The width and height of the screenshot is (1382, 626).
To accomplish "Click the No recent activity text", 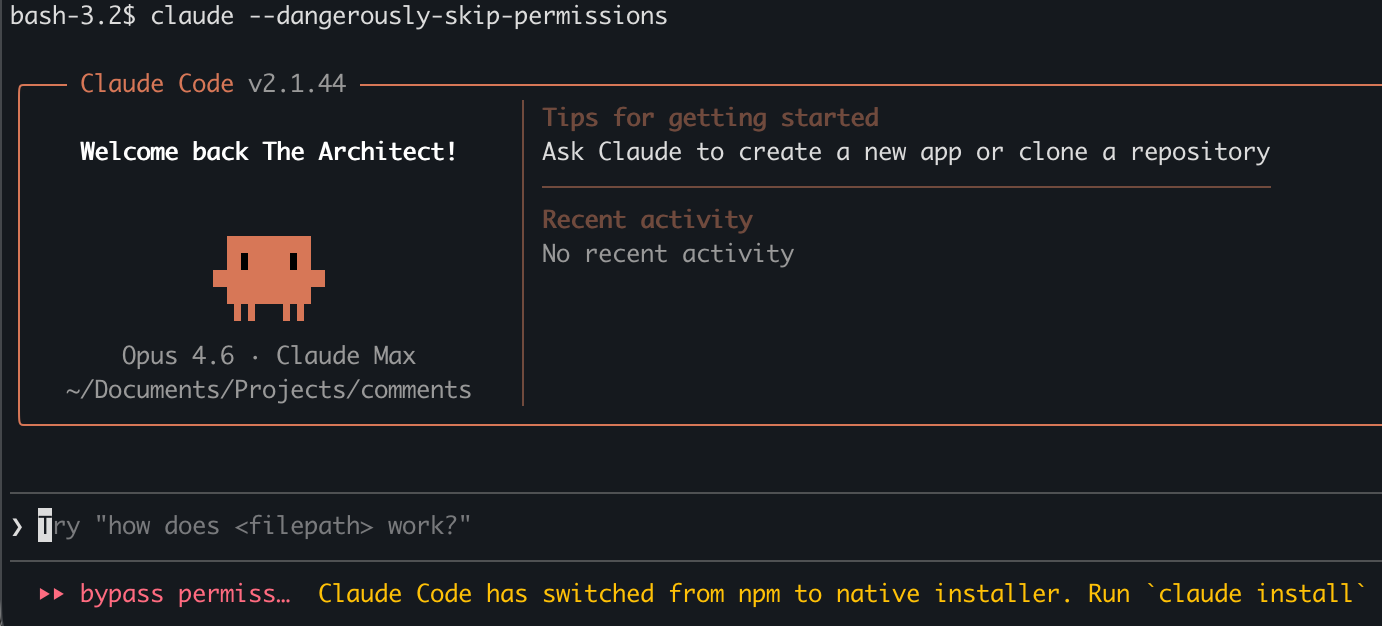I will click(x=667, y=254).
